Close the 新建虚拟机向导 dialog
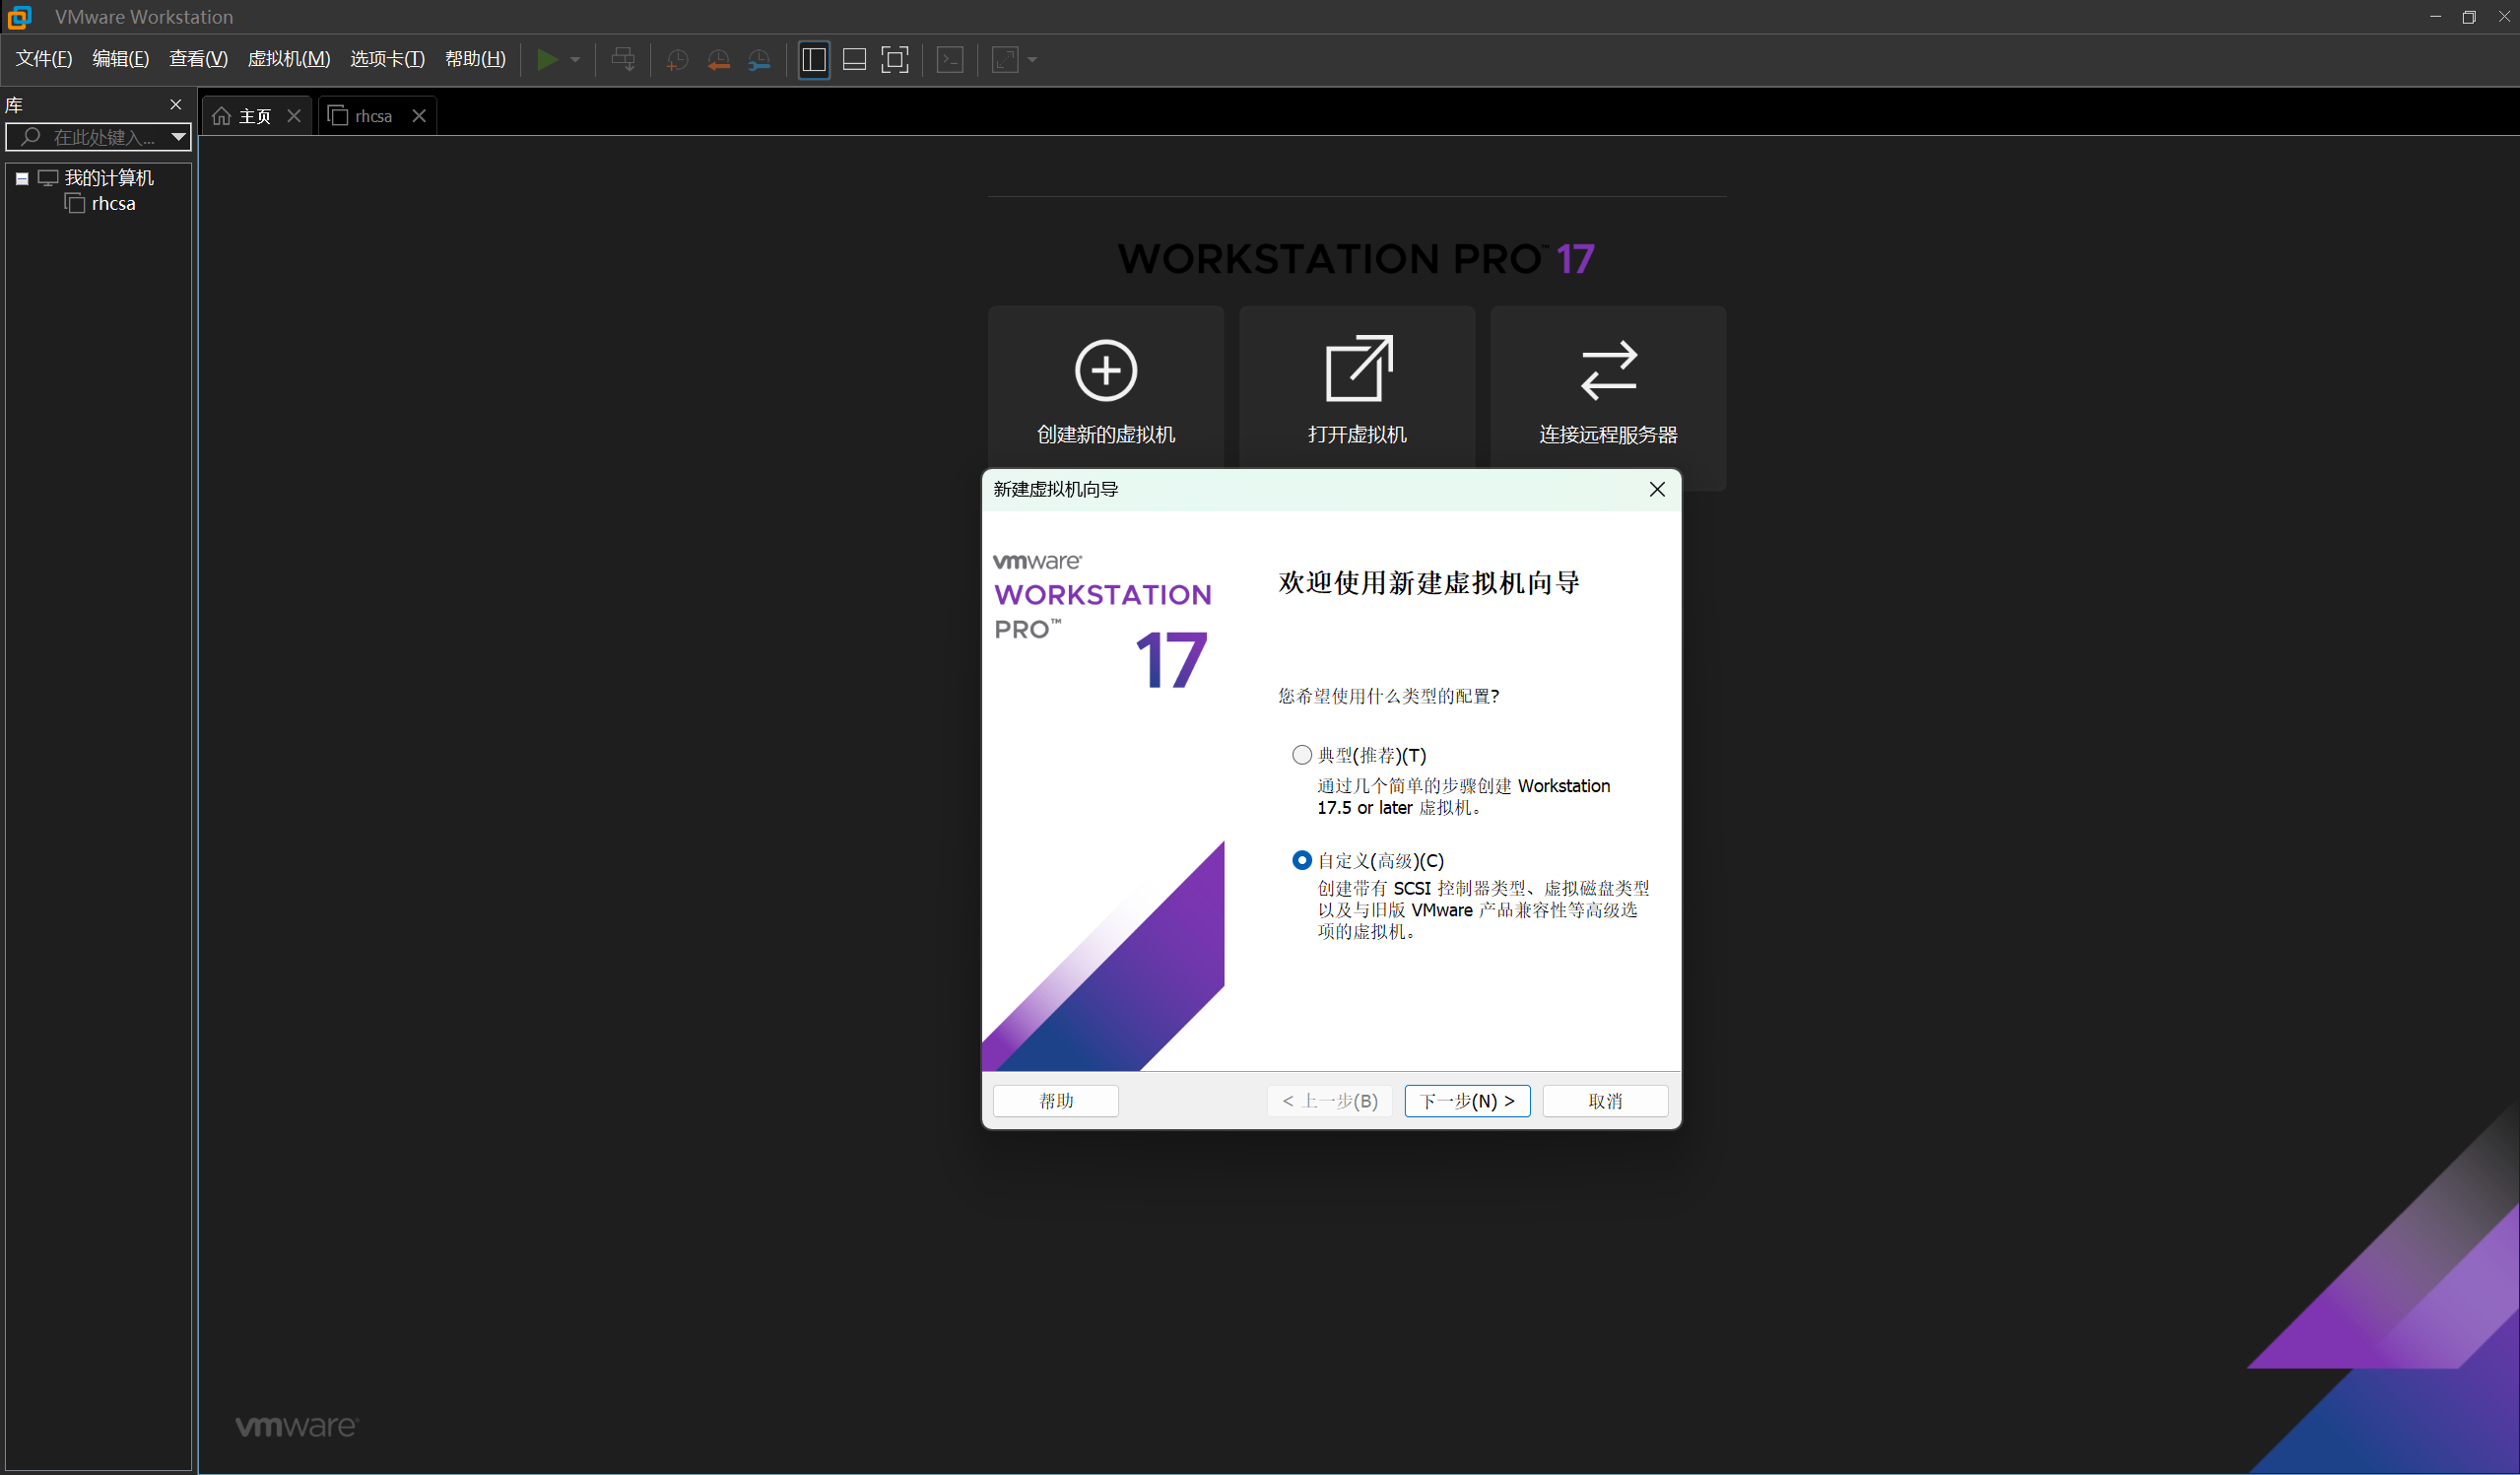 [1657, 490]
